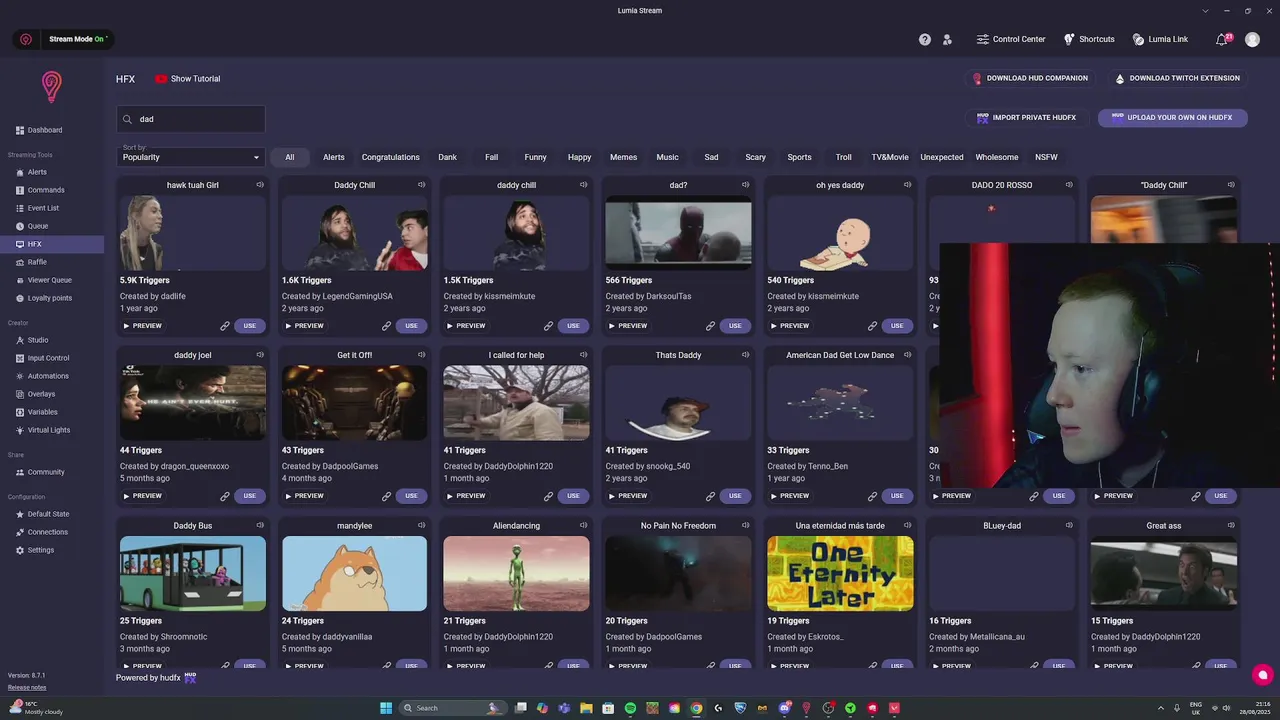Open the mandylee doge thumbnail
Viewport: 1280px width, 720px height.
(x=354, y=573)
